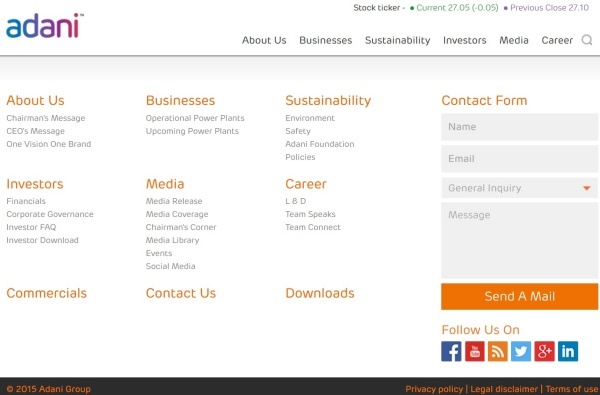
Task: Focus the Message text area
Action: tap(519, 240)
